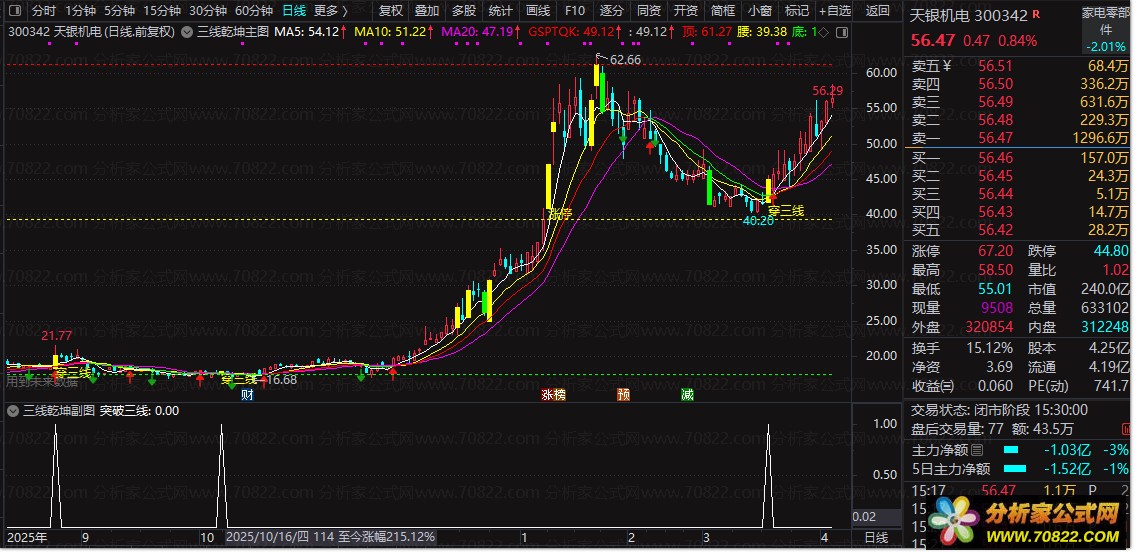Toggle 叠加 overlay mode
The image size is (1136, 553).
tap(427, 11)
